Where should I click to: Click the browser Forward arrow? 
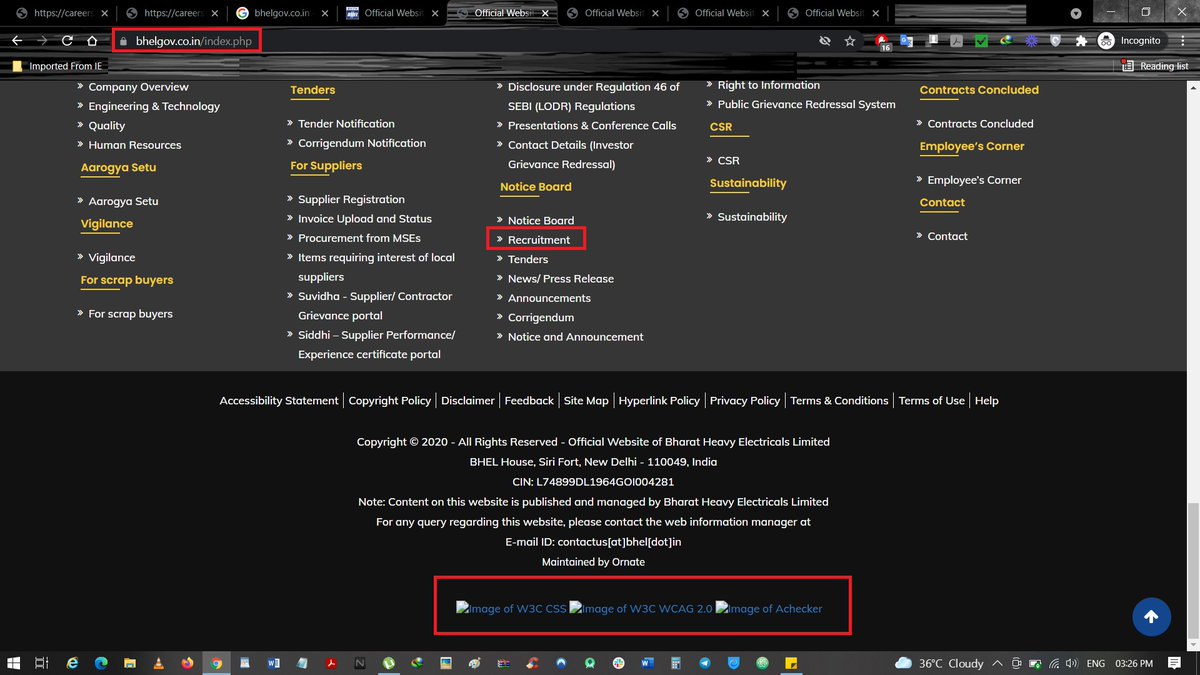42,41
